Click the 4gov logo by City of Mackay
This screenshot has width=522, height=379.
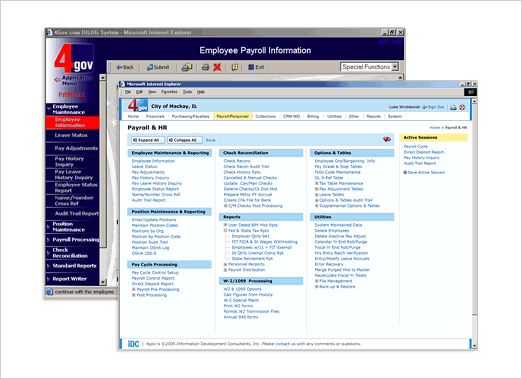(138, 105)
